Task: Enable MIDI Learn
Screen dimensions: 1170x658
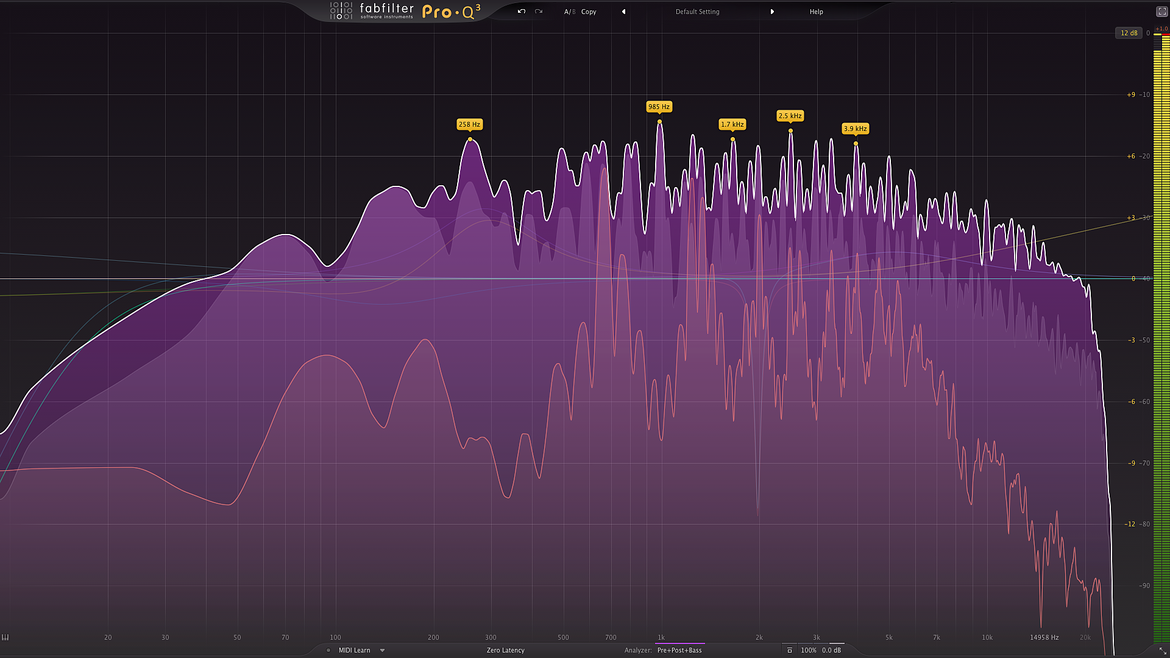Action: click(354, 651)
